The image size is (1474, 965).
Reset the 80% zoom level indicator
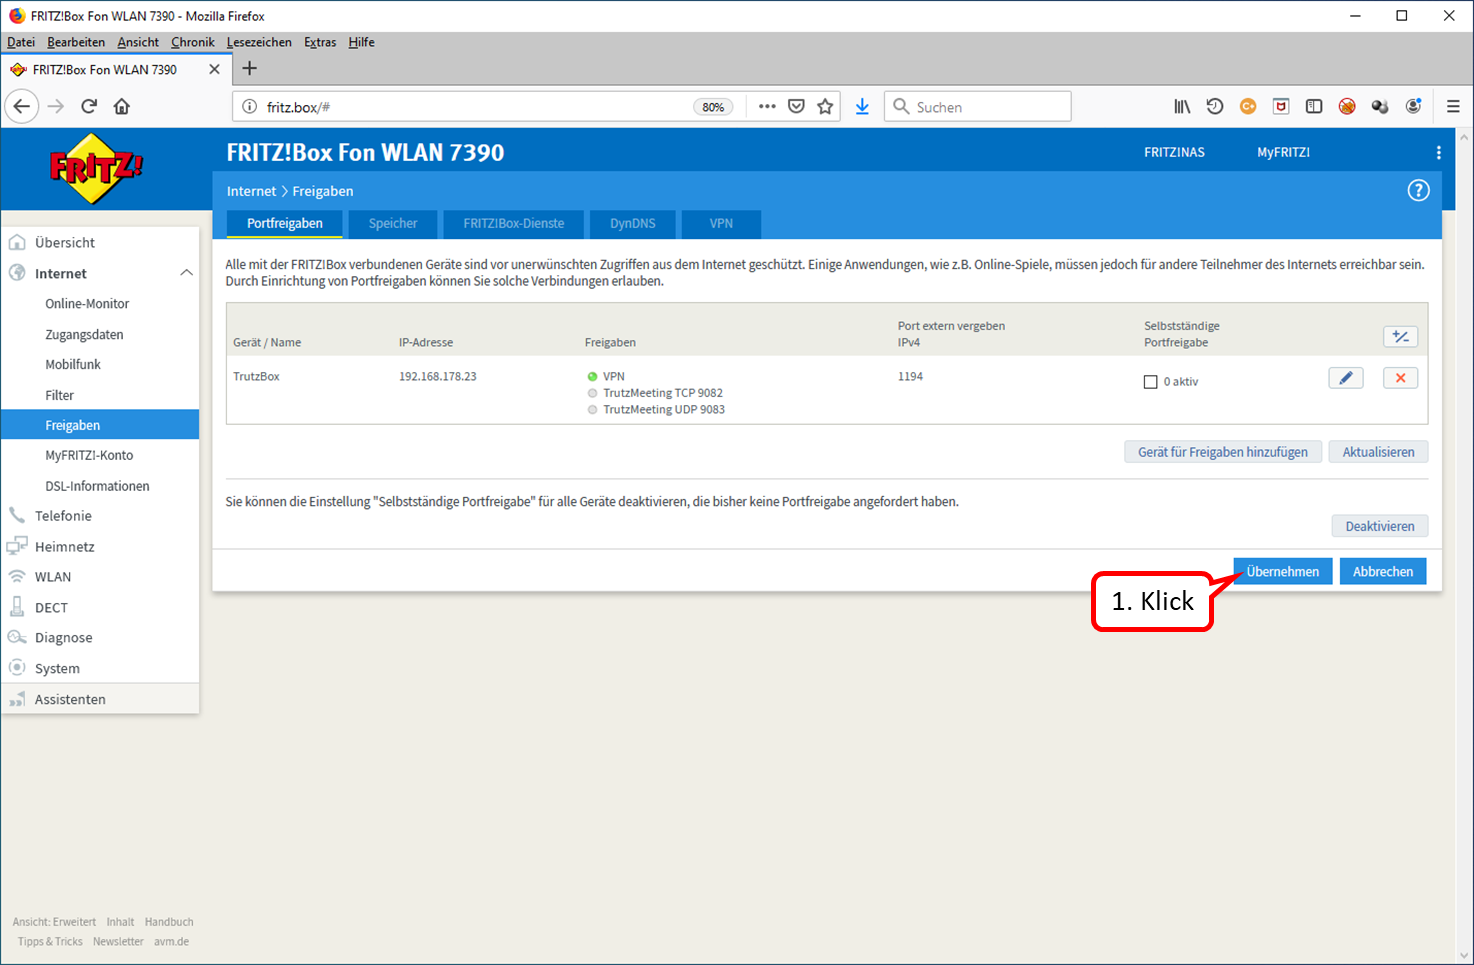[713, 107]
